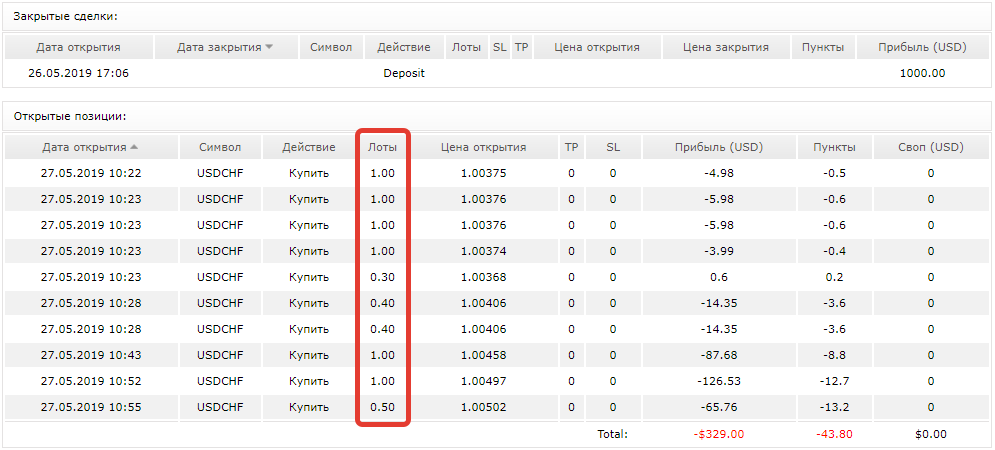Click the 26.05.2019 17:06 opening date
Image resolution: width=995 pixels, height=450 pixels.
click(x=78, y=73)
